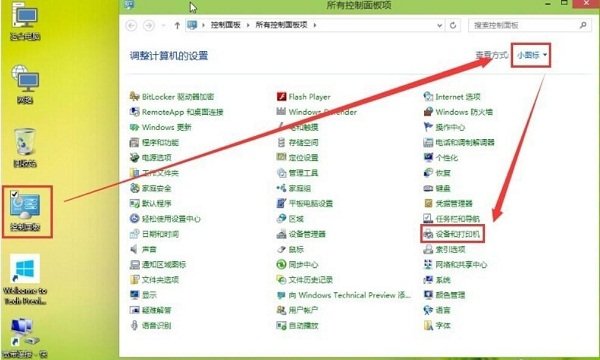The width and height of the screenshot is (600, 360).
Task: Open 日期和时间 item
Action: tap(154, 234)
